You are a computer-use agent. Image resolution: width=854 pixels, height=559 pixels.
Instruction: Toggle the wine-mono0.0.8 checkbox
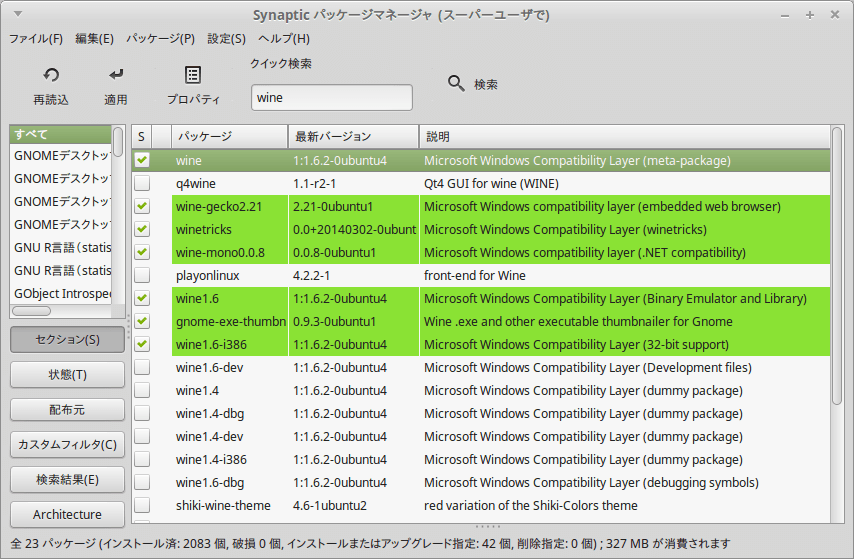click(x=142, y=252)
